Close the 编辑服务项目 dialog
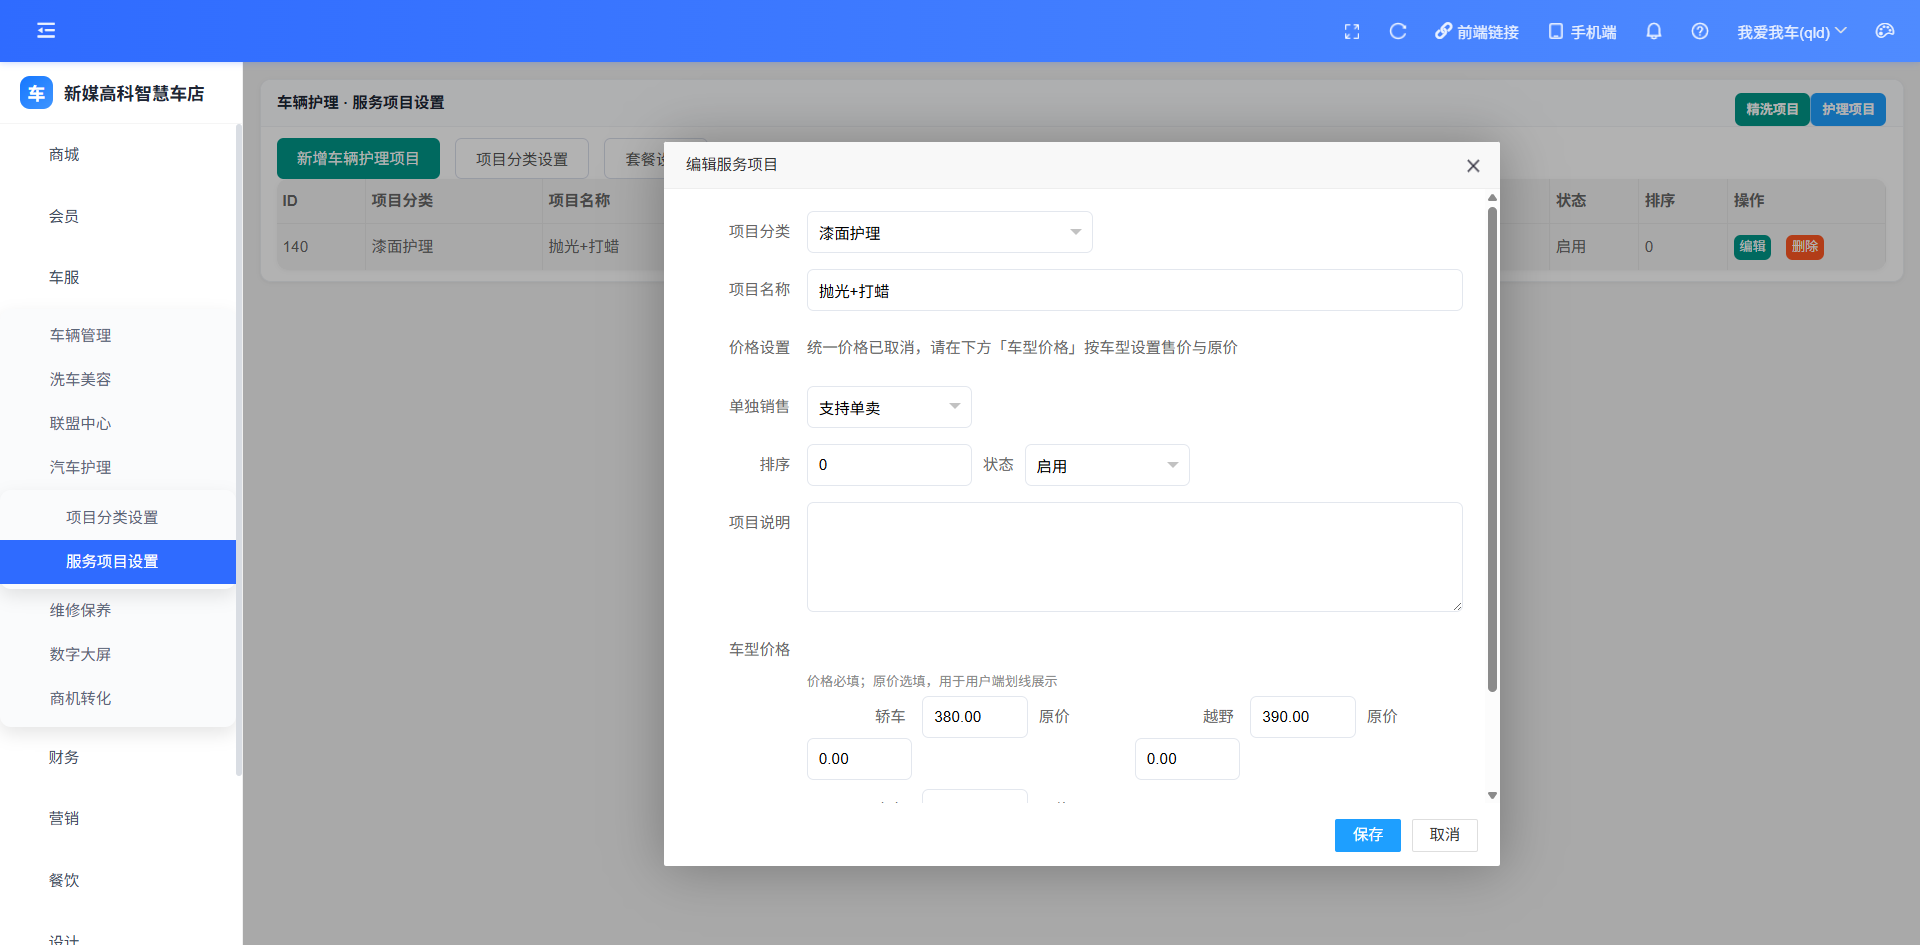The width and height of the screenshot is (1920, 945). pos(1473,166)
